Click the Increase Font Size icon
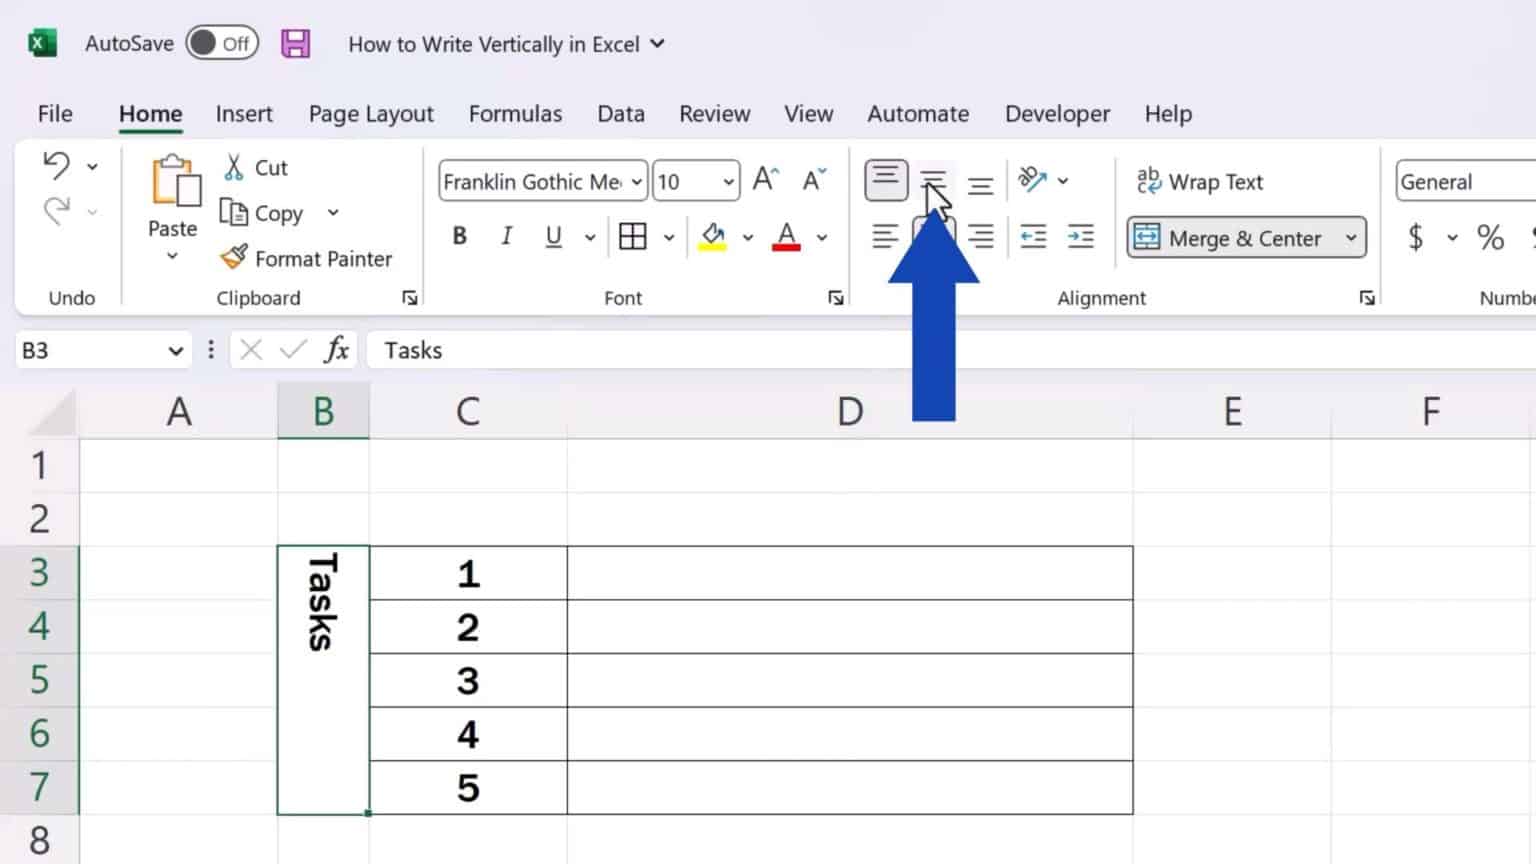This screenshot has width=1536, height=864. click(x=766, y=180)
